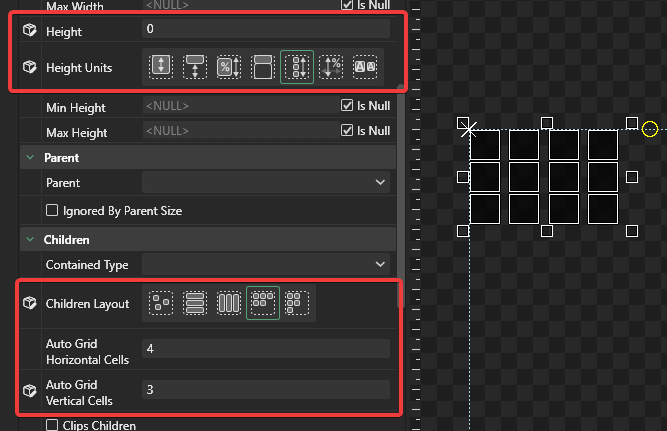The width and height of the screenshot is (667, 431).
Task: Set children layout to Top to Bottom Stack
Action: (x=195, y=302)
